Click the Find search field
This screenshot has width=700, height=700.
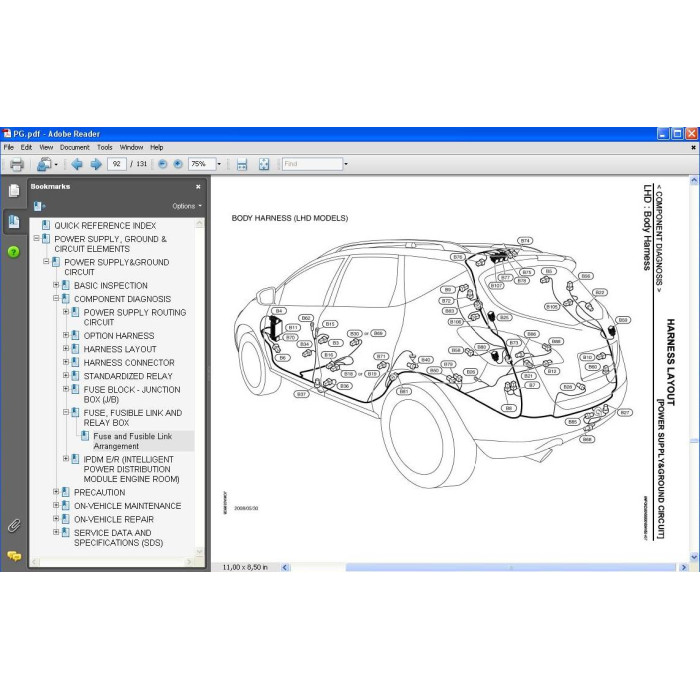(312, 164)
